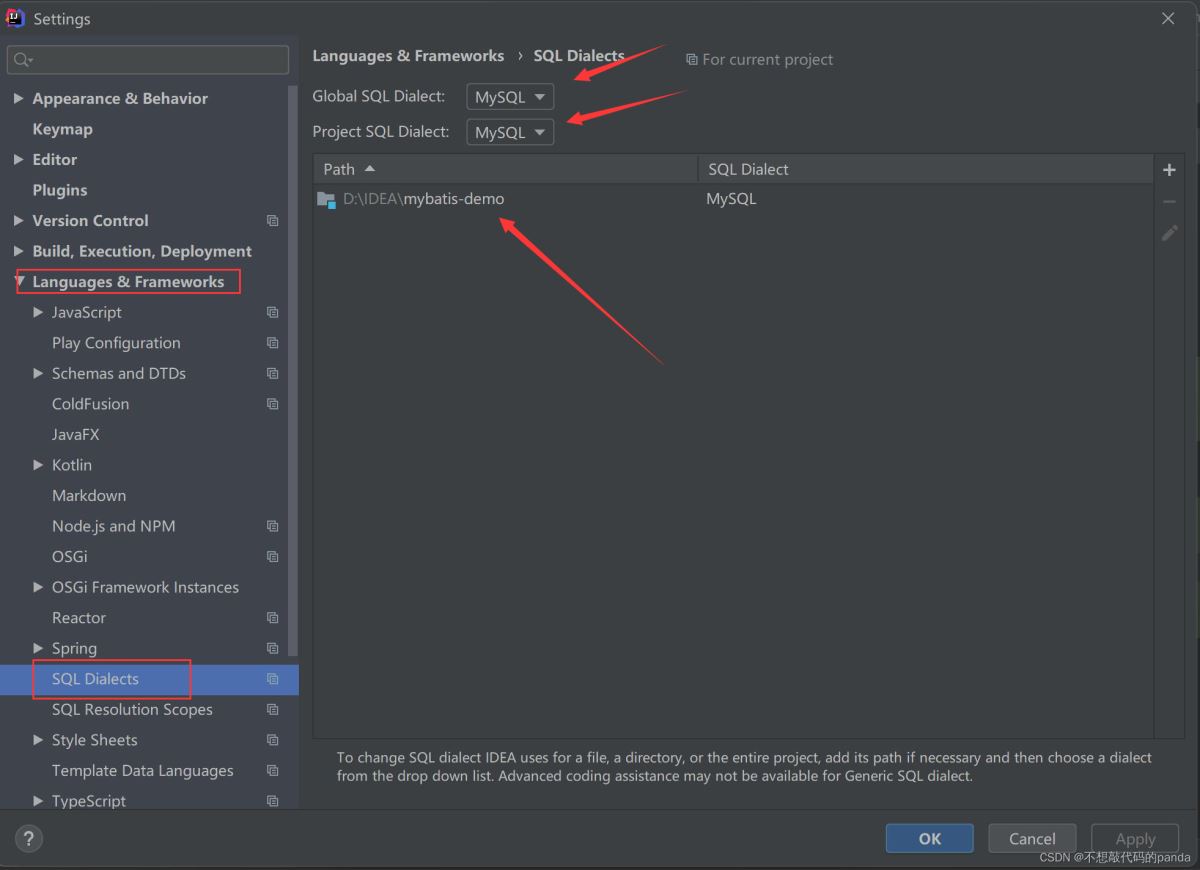
Task: Expand the Editor section arrow
Action: tap(18, 160)
